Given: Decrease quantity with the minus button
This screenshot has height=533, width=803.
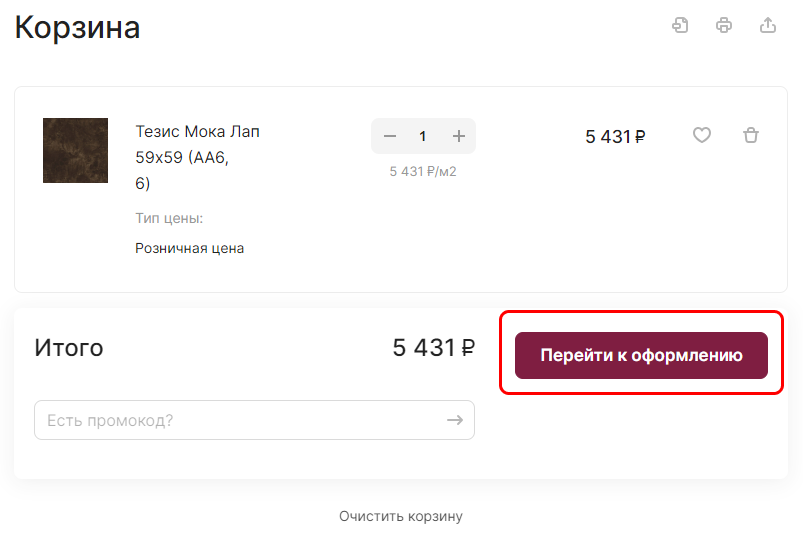Looking at the screenshot, I should [x=390, y=136].
